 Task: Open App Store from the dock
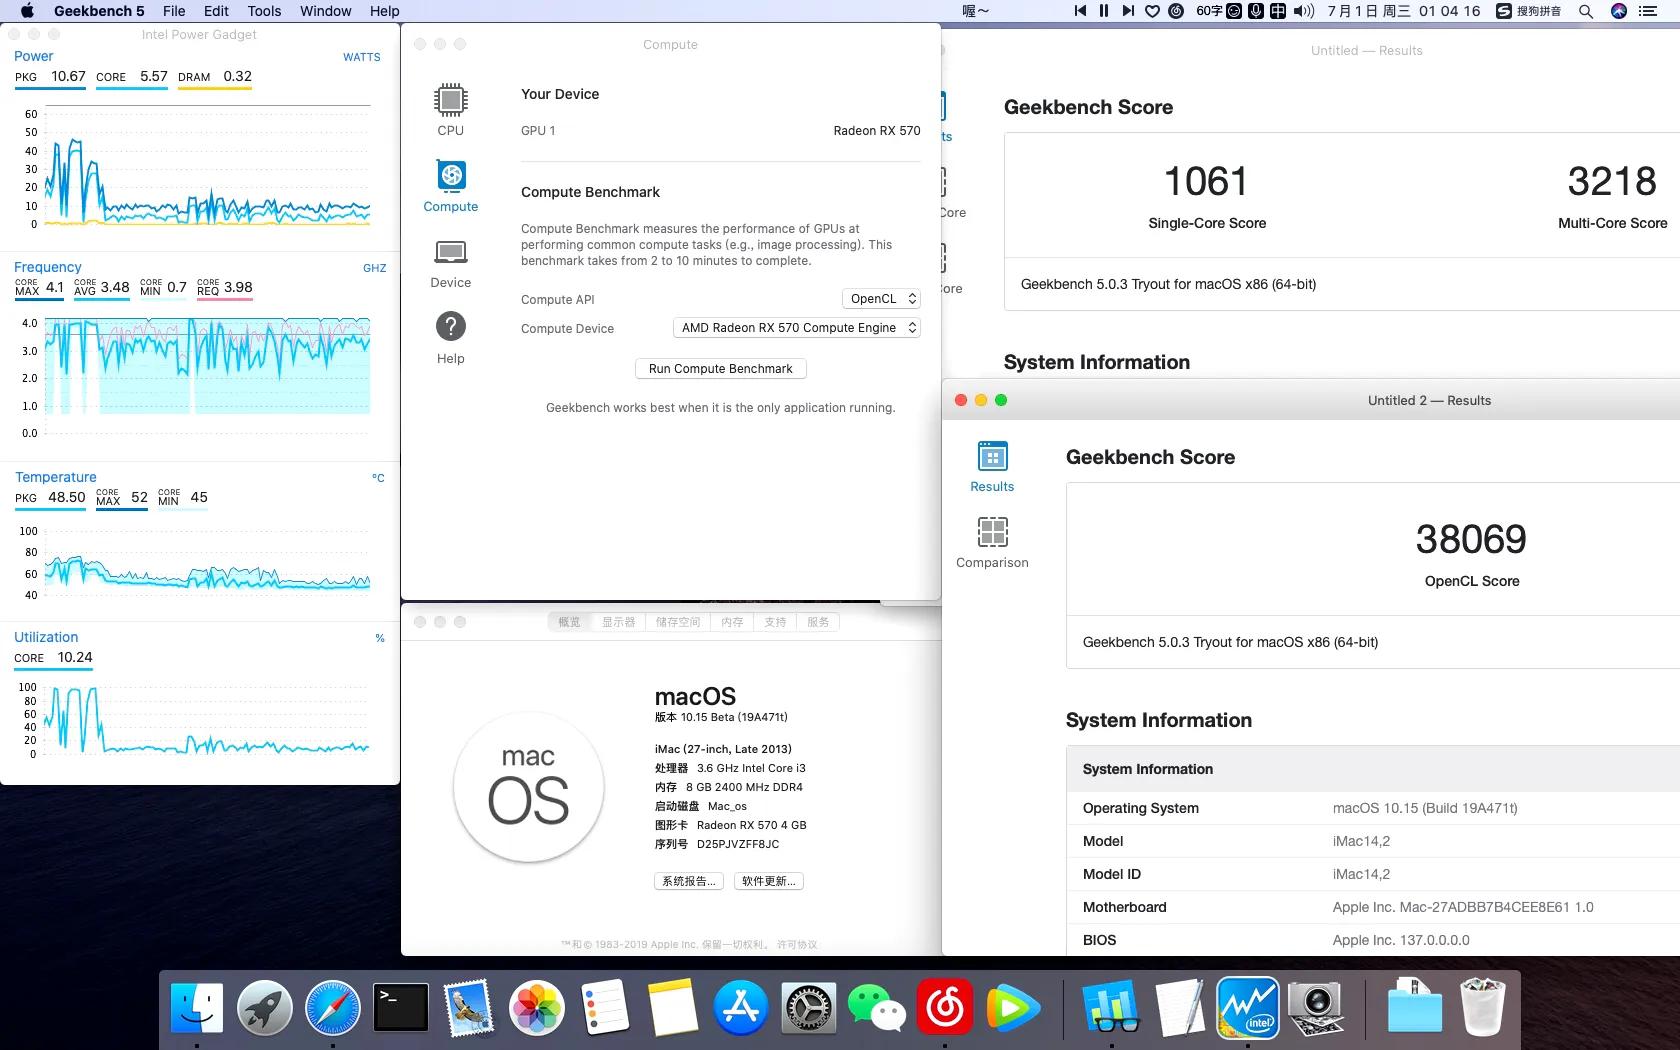741,1007
